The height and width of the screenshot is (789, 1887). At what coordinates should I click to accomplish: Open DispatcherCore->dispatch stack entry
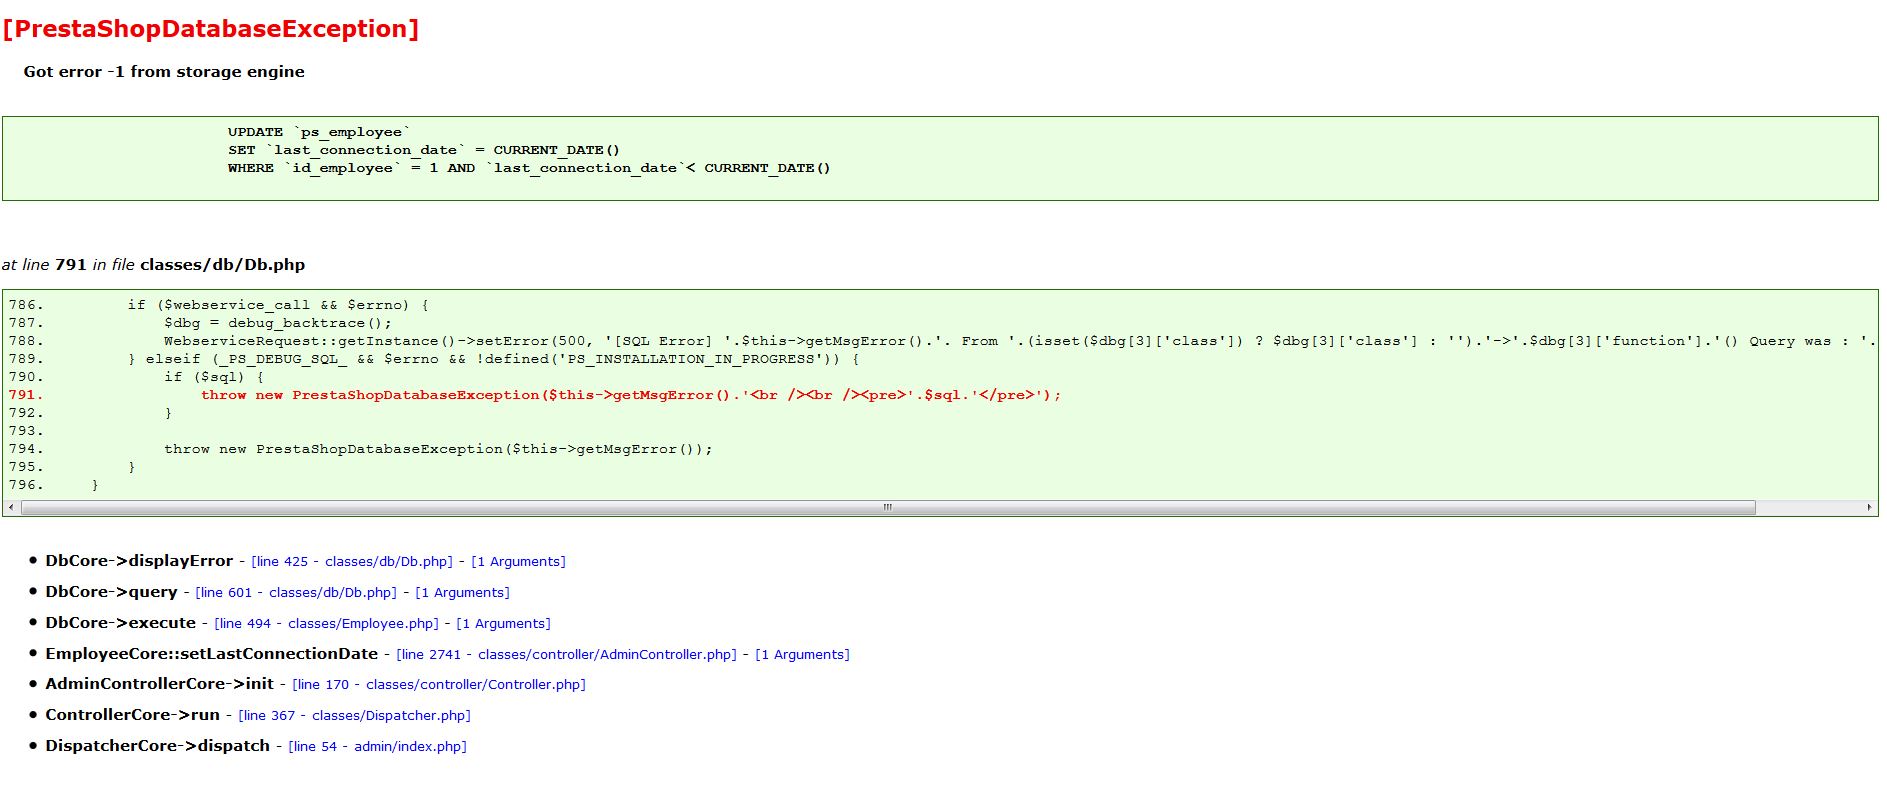157,746
